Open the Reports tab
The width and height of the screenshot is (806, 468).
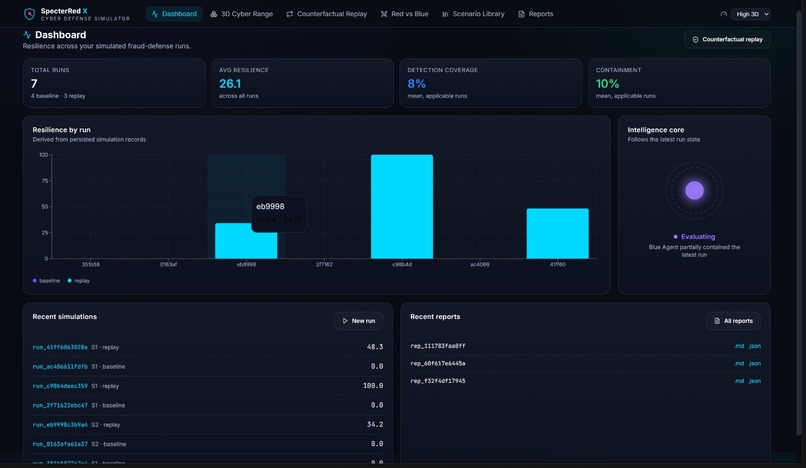pos(536,14)
